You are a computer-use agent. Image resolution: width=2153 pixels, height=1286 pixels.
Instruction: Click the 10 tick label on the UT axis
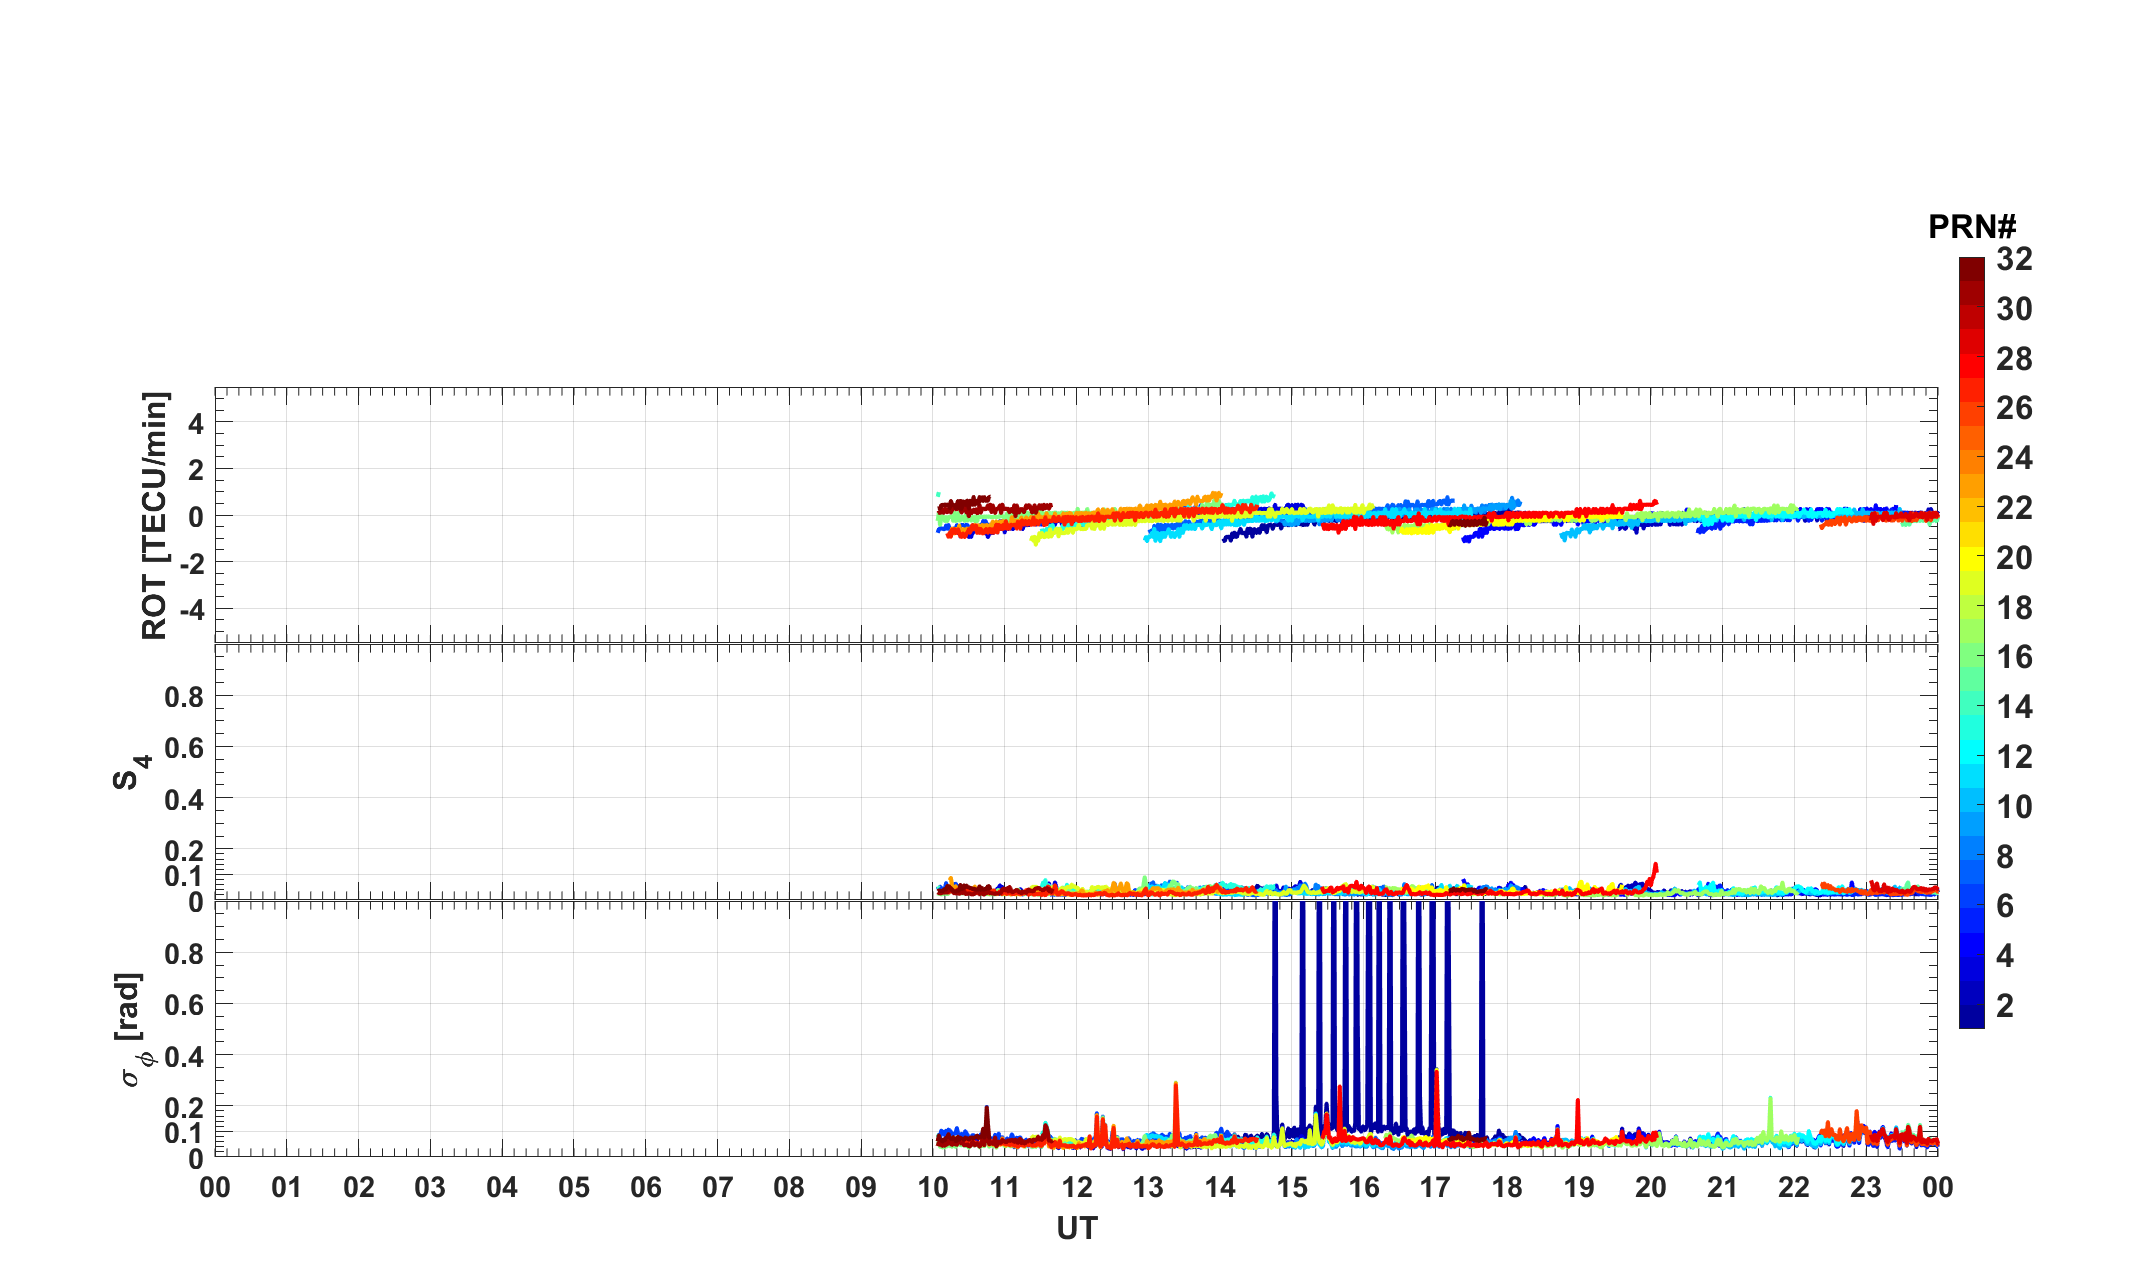click(932, 1188)
